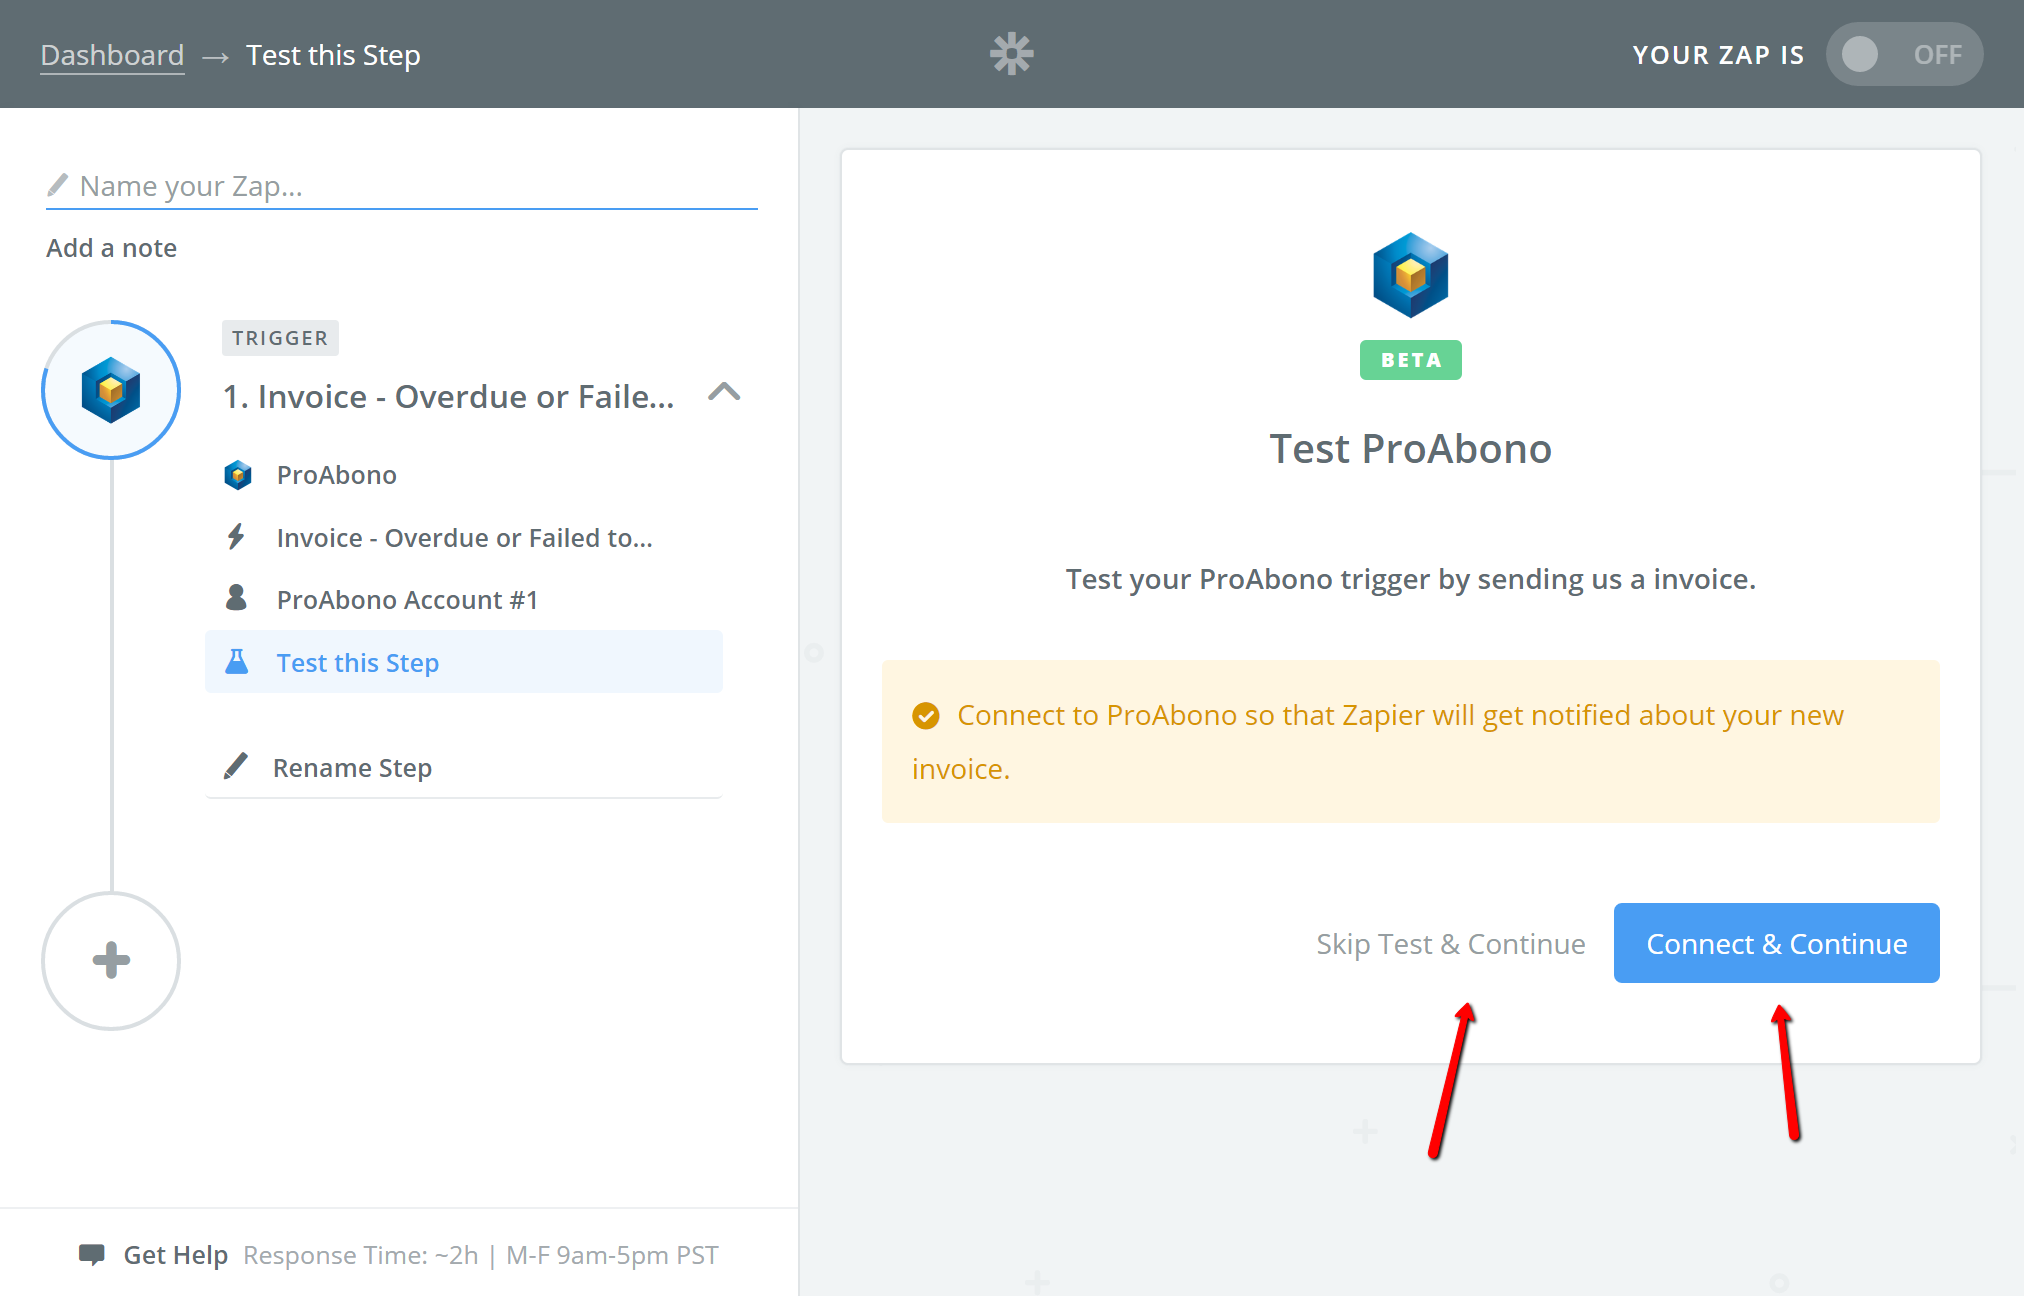This screenshot has height=1296, width=2024.
Task: Select the step title Invoice - Overdue or Faile...
Action: point(448,397)
